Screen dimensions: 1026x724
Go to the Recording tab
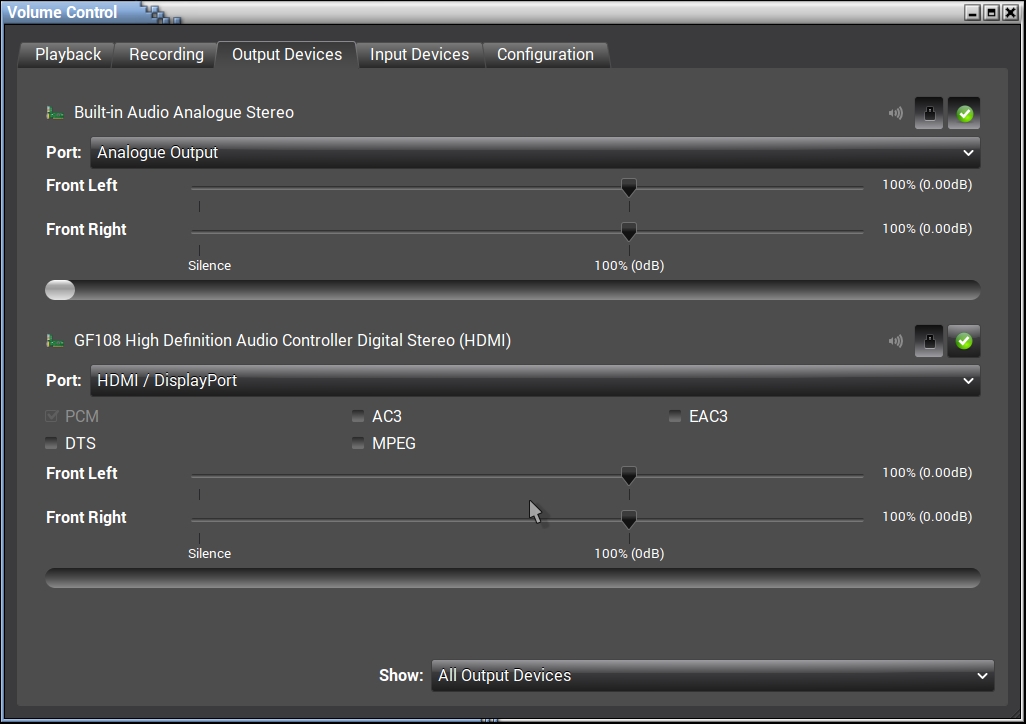166,55
